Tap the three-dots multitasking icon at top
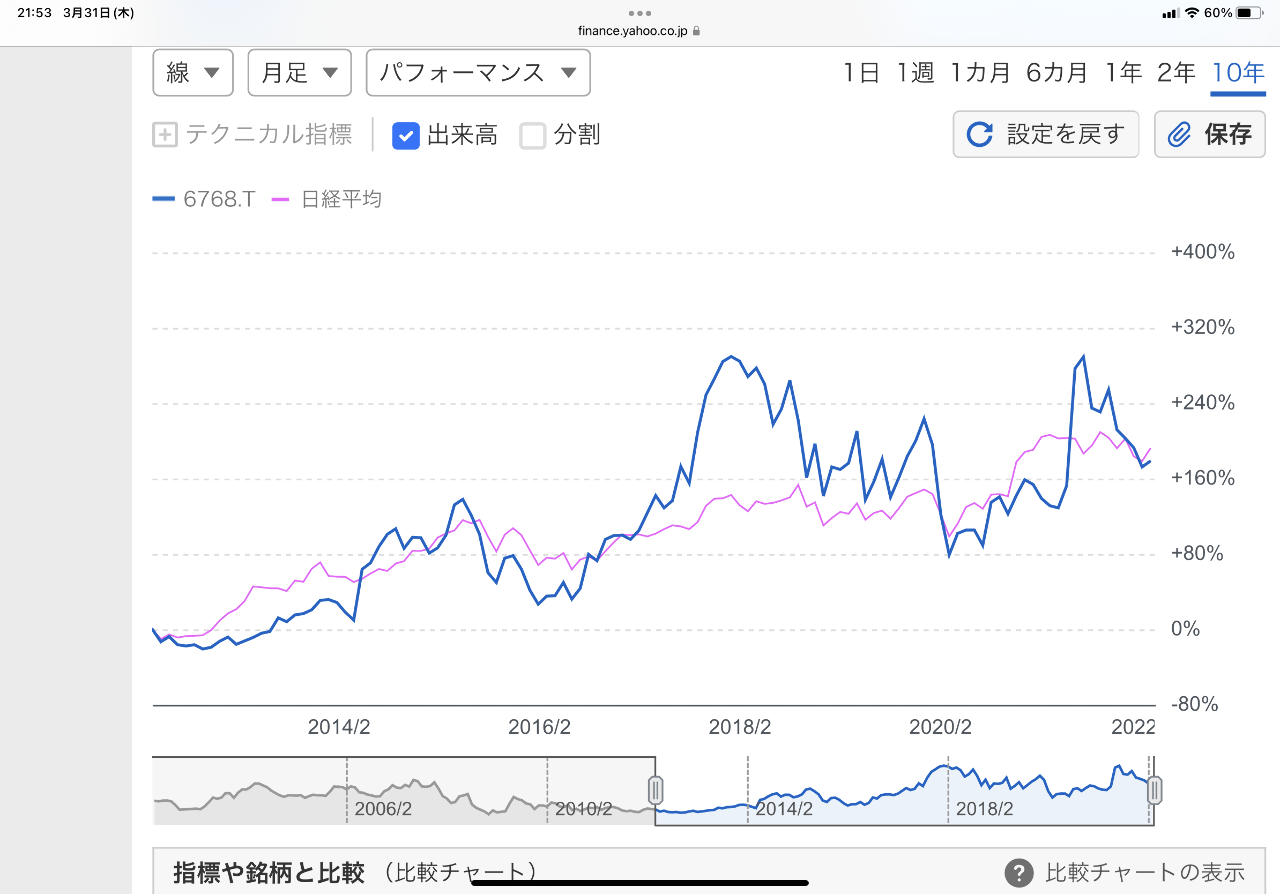The width and height of the screenshot is (1280, 894). click(640, 13)
